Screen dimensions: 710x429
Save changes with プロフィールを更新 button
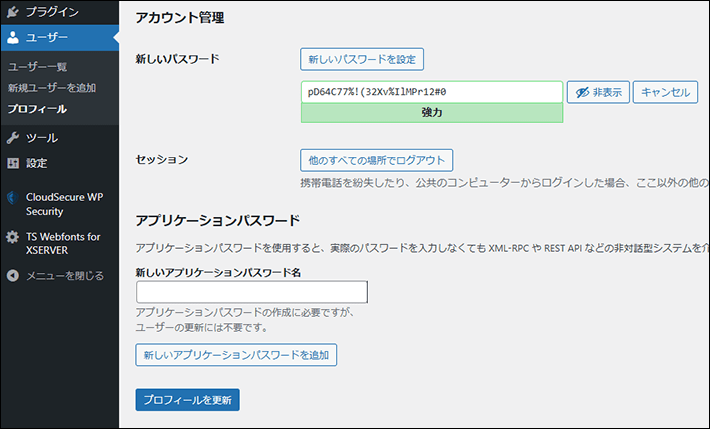[x=187, y=399]
